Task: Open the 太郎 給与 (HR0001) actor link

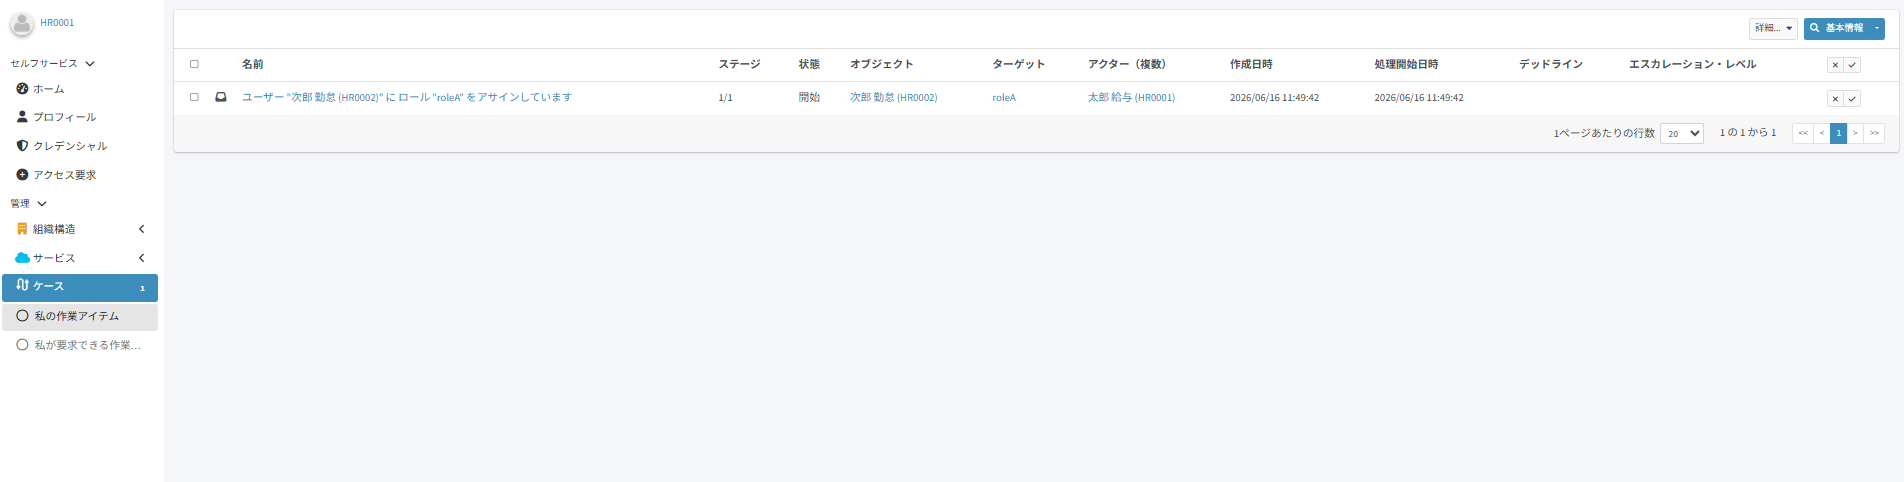Action: click(1131, 98)
